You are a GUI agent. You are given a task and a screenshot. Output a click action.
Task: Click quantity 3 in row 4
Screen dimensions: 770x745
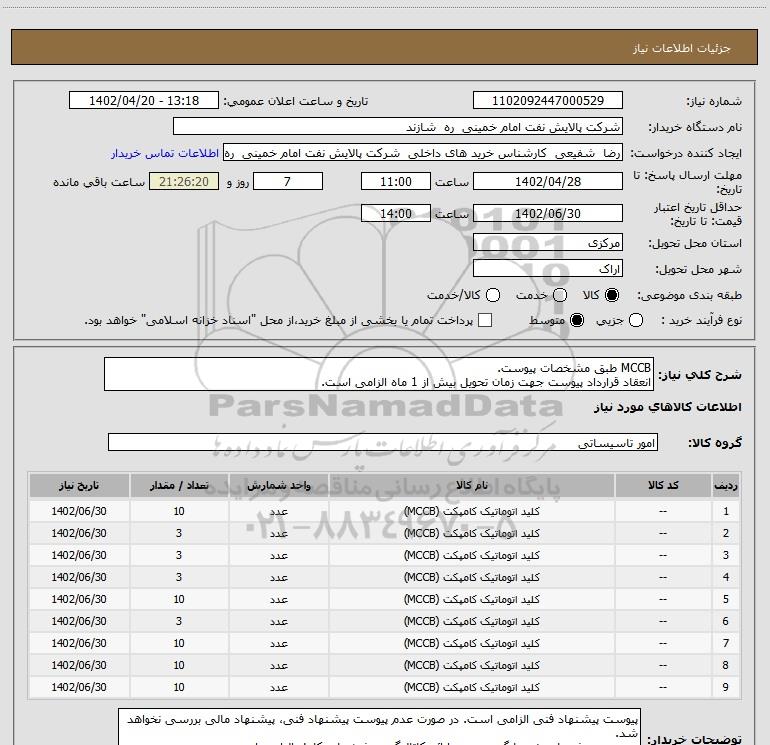click(179, 577)
